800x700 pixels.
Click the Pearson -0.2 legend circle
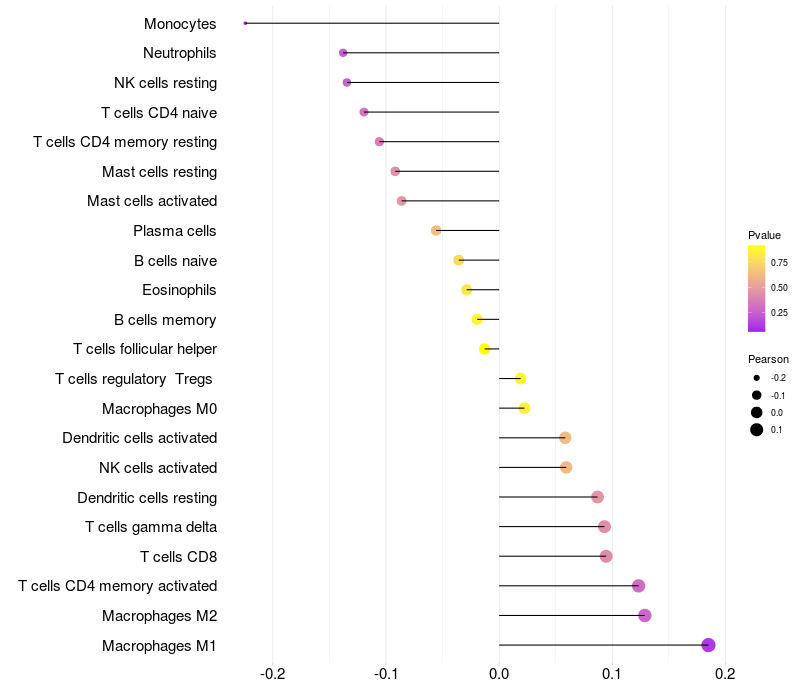757,378
